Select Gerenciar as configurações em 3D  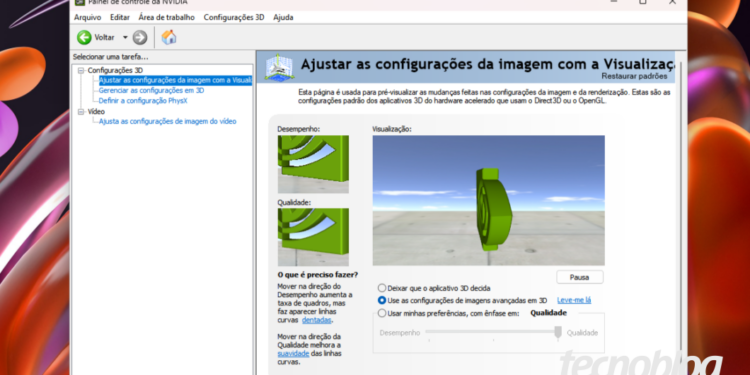click(x=151, y=90)
